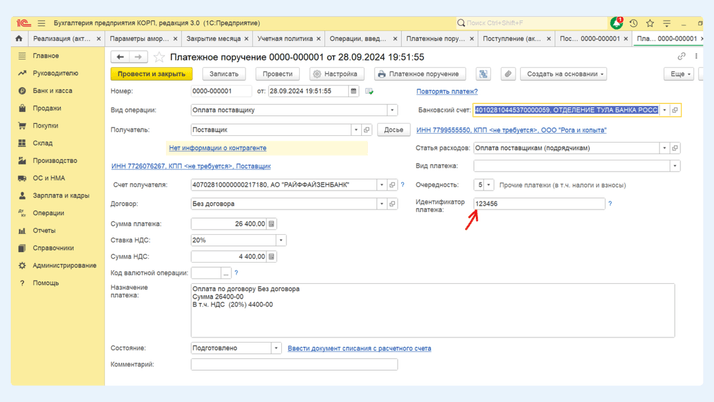Click into the Идентификатор платежа field
This screenshot has height=402, width=714.
tap(538, 203)
